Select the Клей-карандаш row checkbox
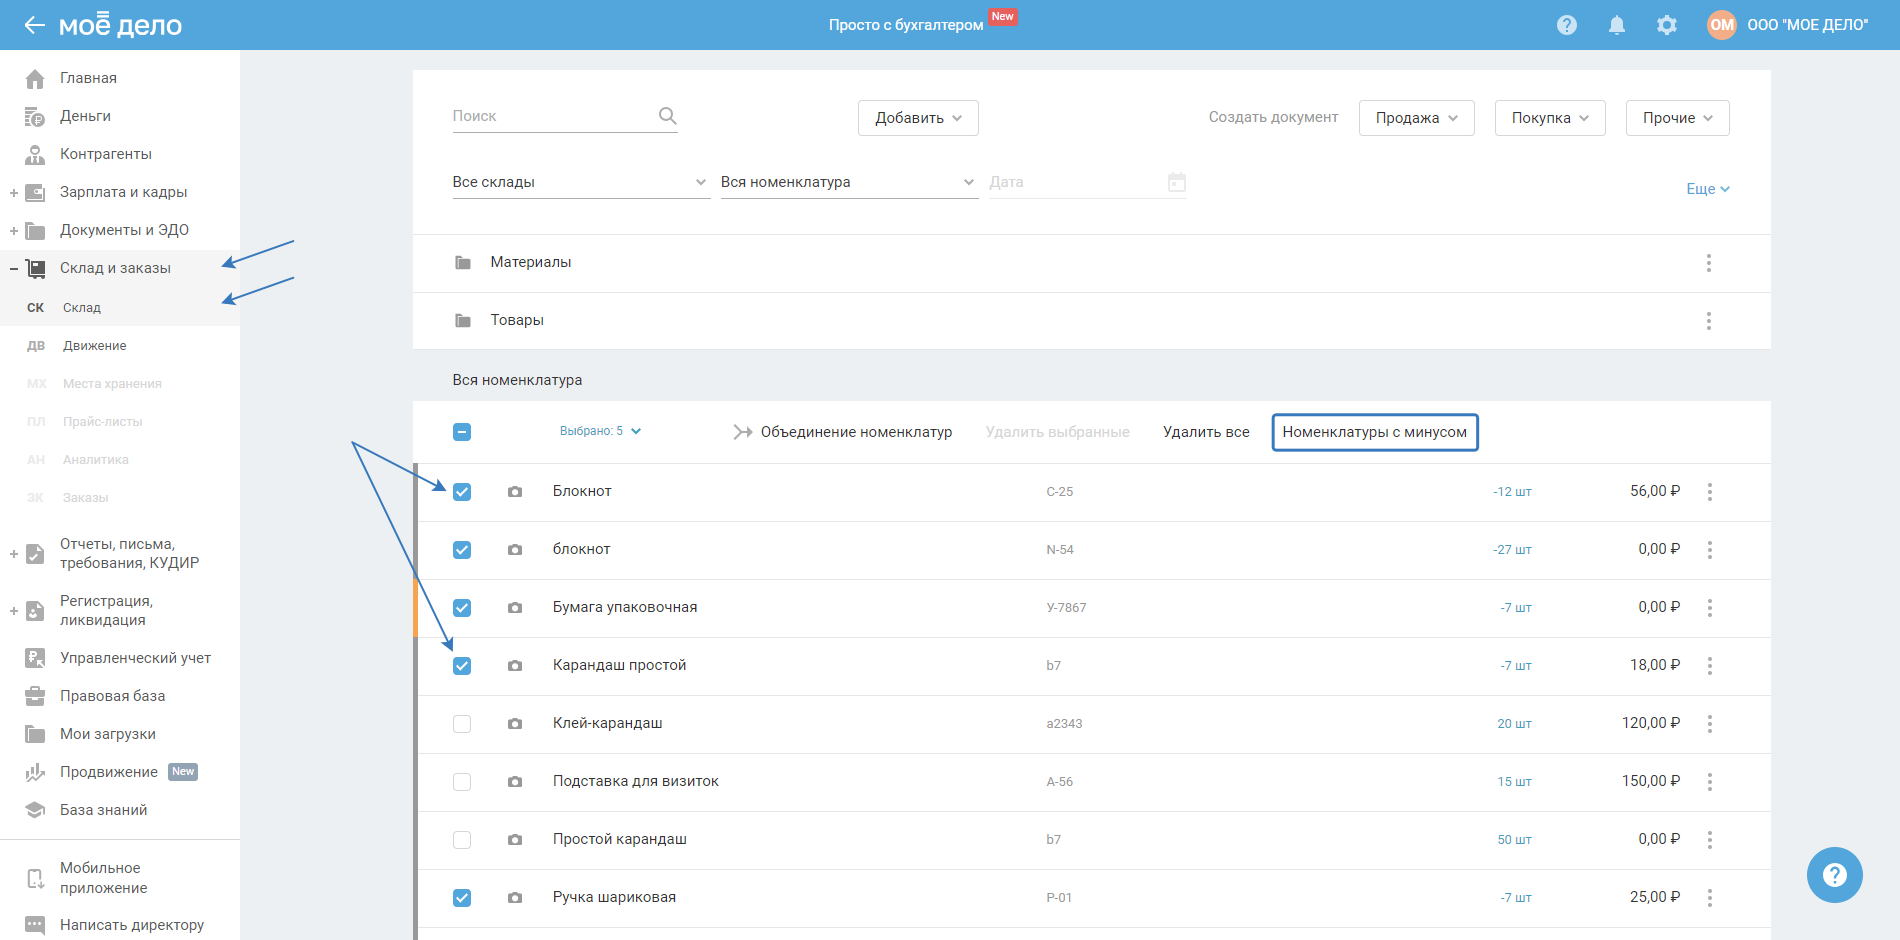The image size is (1900, 940). pos(462,724)
